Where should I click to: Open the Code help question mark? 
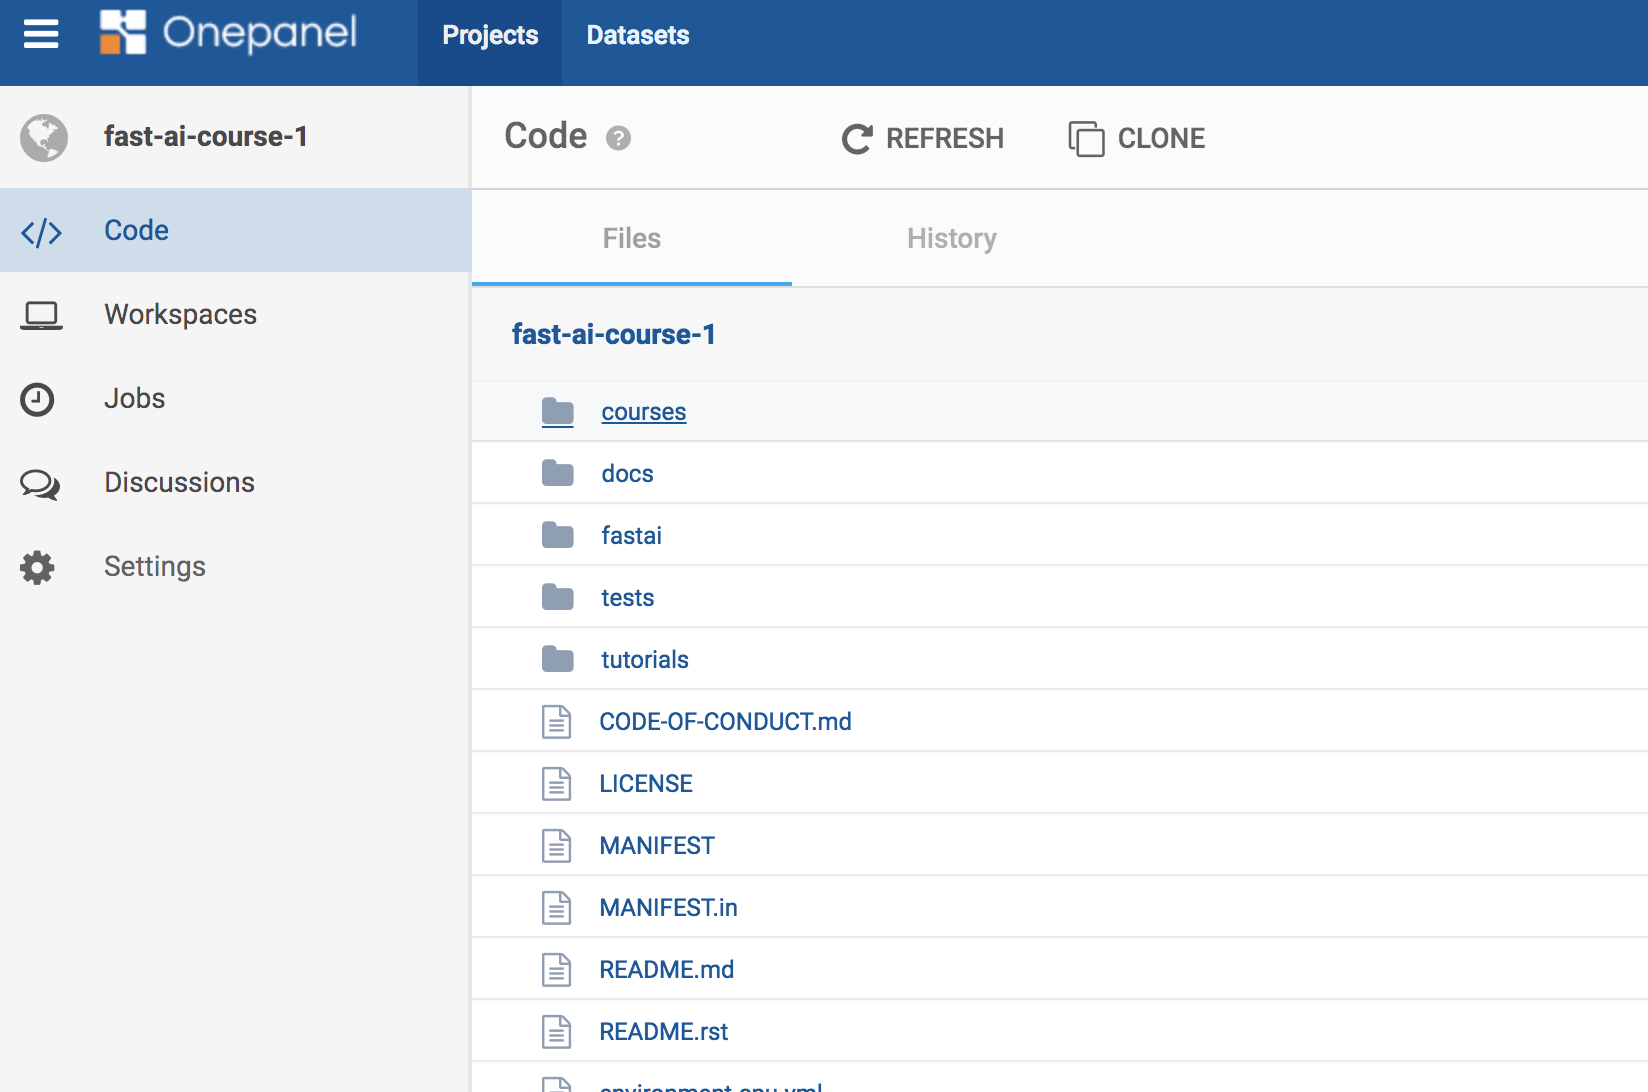(x=619, y=138)
